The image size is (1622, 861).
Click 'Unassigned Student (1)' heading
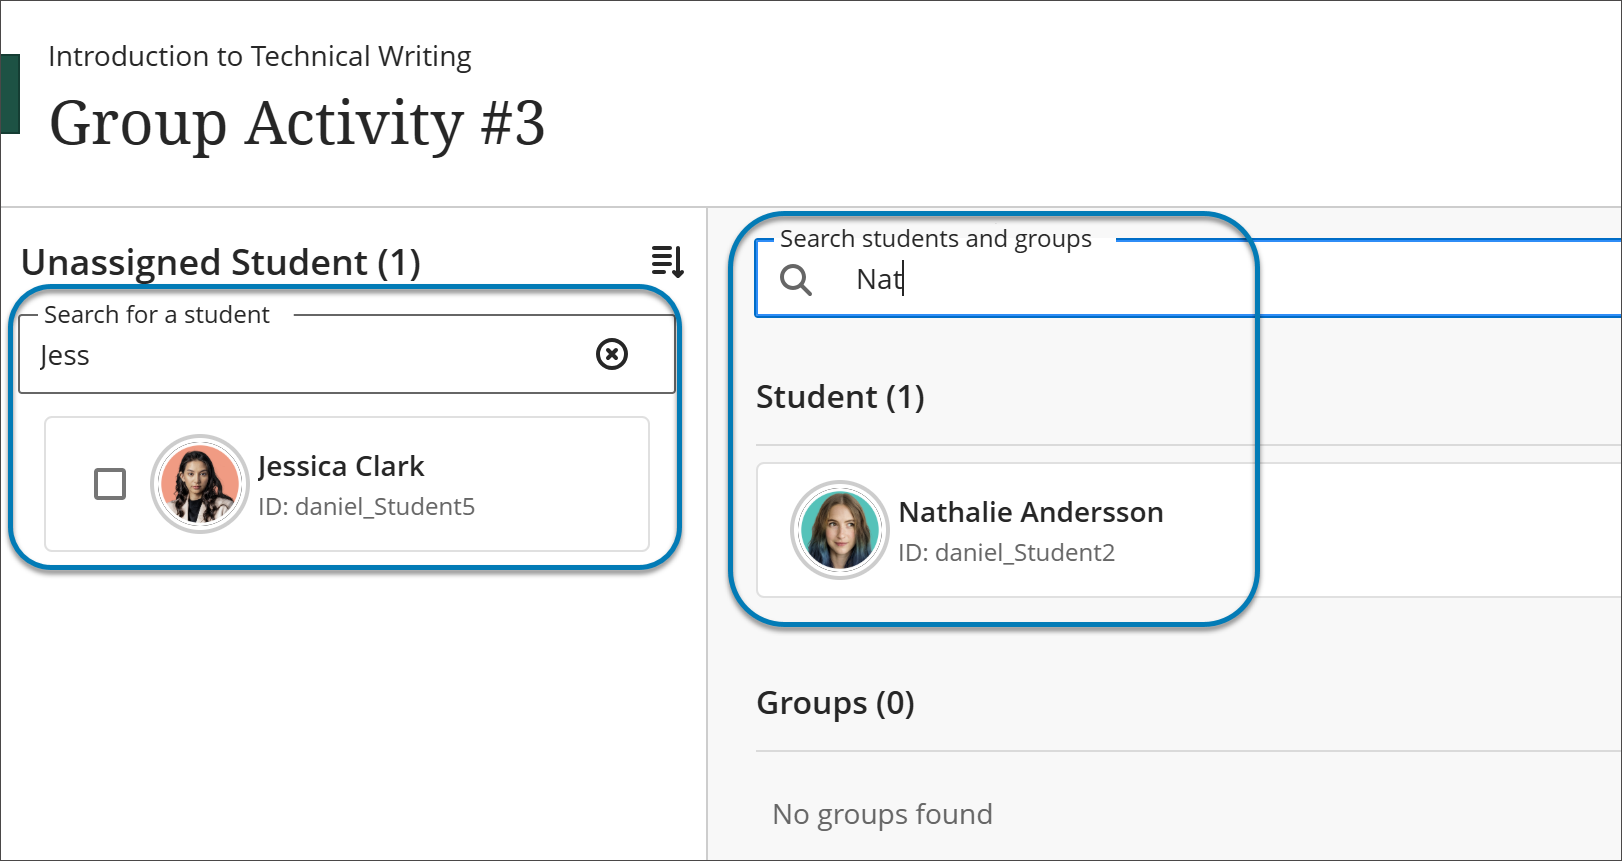pyautogui.click(x=221, y=262)
